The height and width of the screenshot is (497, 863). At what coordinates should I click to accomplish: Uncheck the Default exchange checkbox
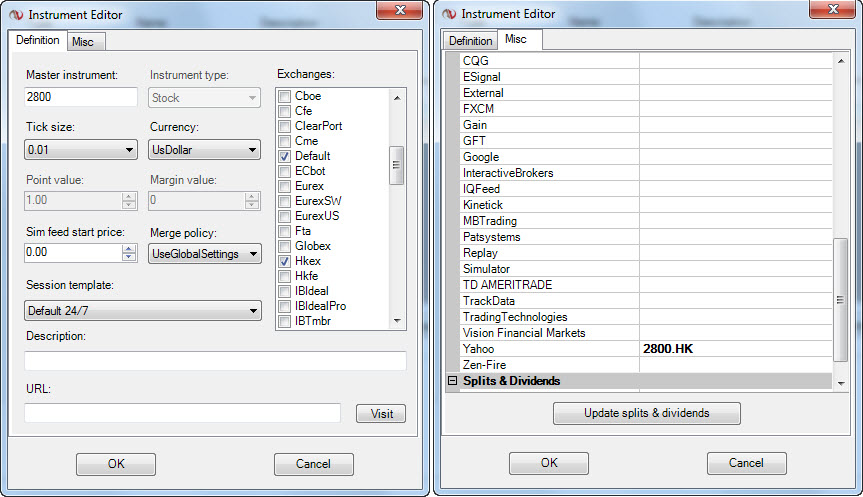coord(285,156)
